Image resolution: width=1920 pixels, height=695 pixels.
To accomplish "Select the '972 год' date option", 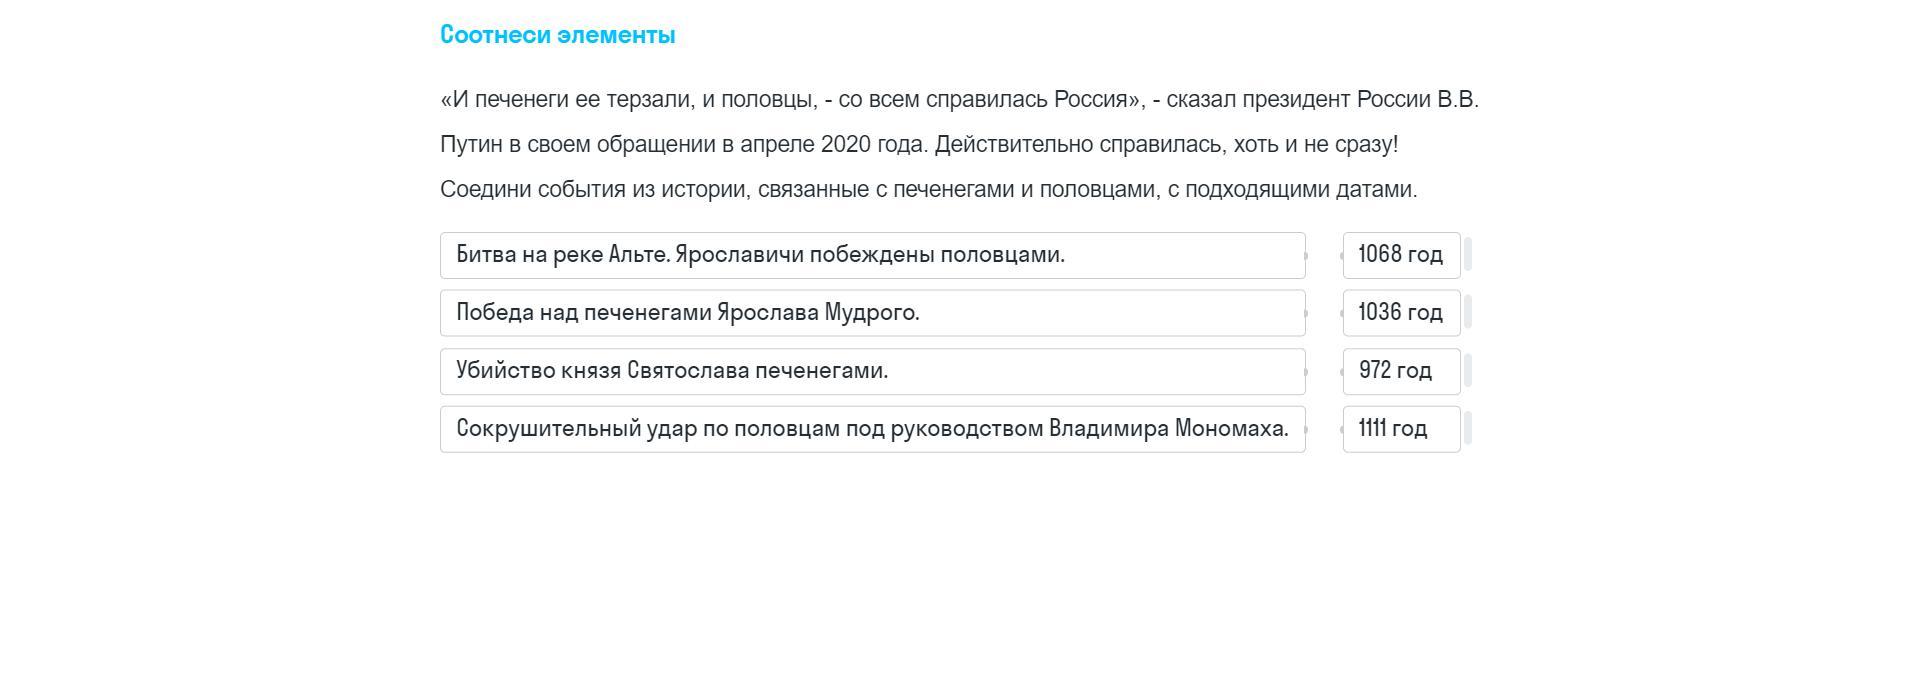I will point(1401,371).
